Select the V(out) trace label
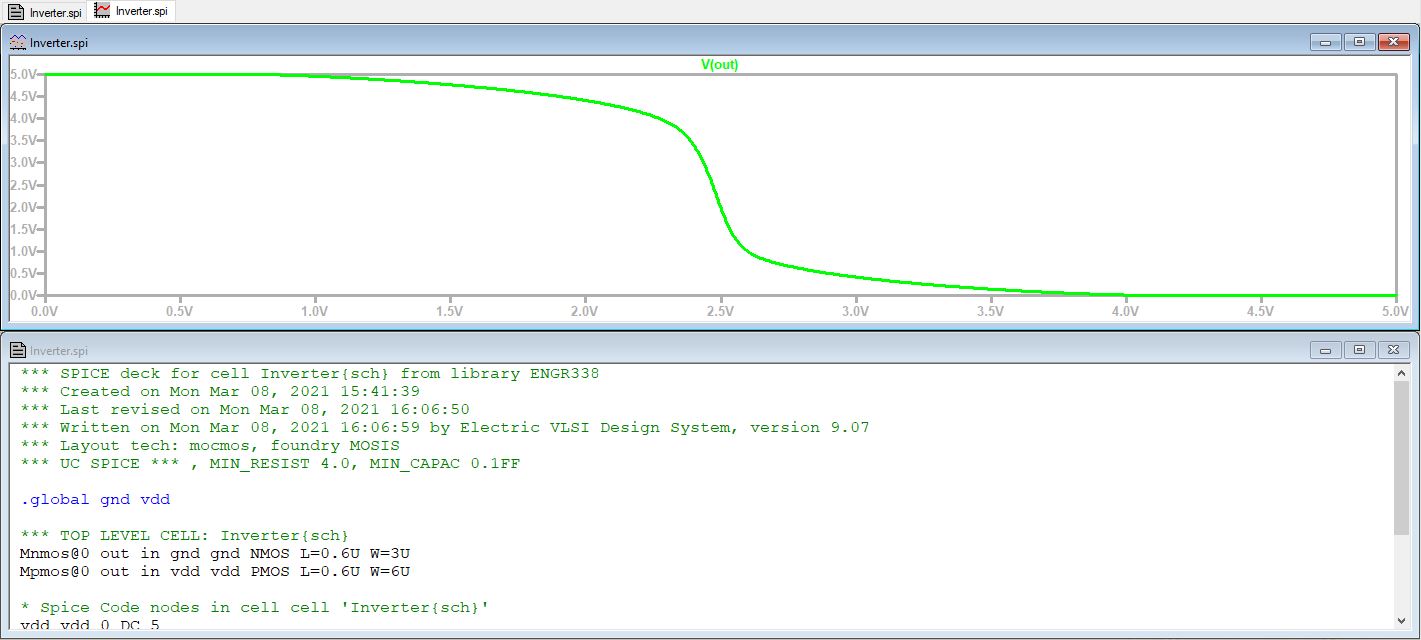The image size is (1421, 640). click(719, 65)
